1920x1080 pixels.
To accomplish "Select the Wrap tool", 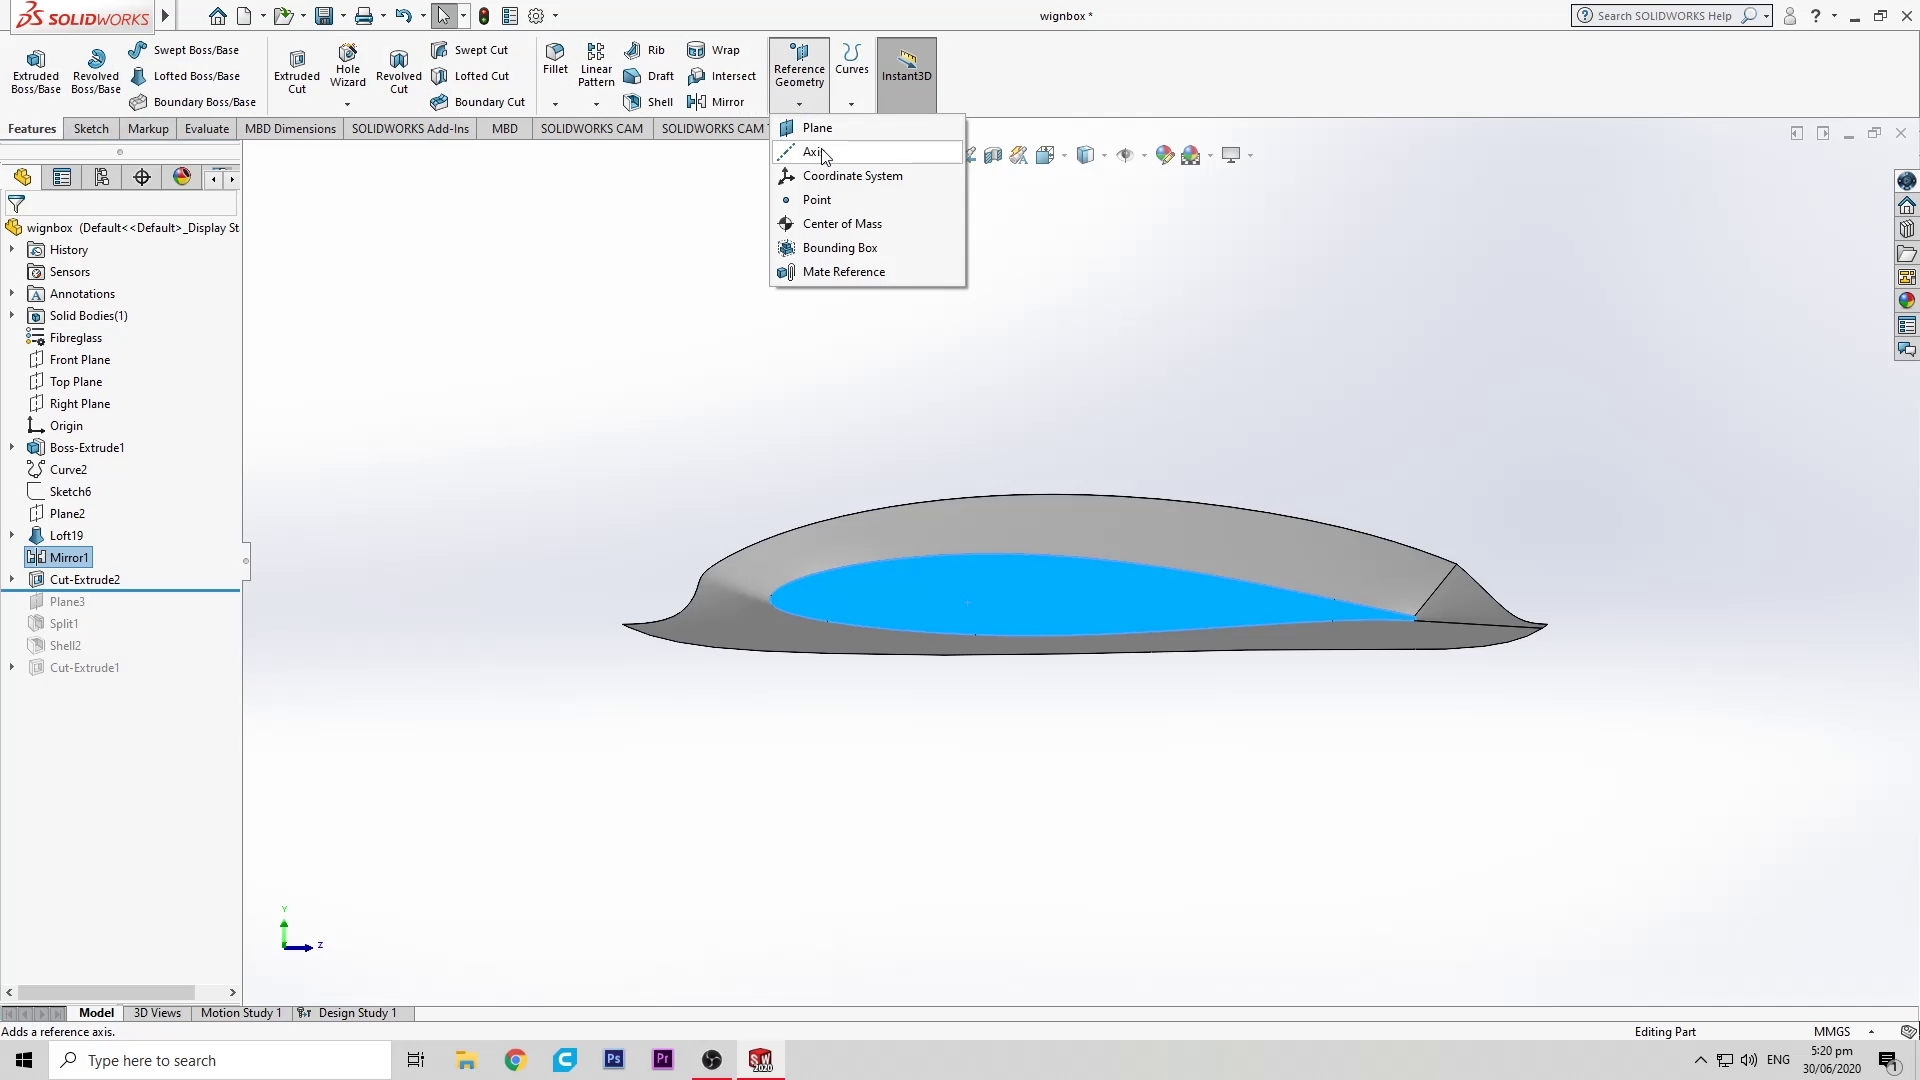I will (x=714, y=50).
